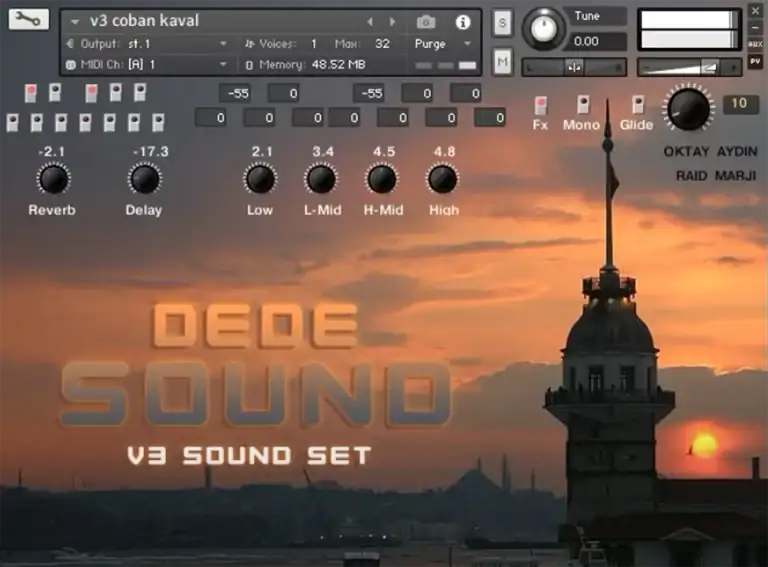Click the L-Mid EQ knob
The image size is (768, 567).
(x=321, y=179)
